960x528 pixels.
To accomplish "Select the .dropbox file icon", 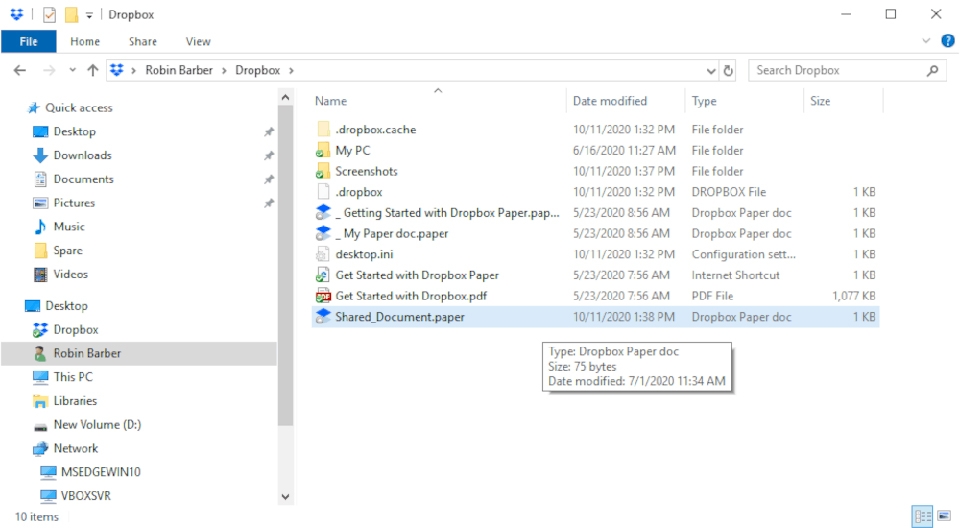I will (323, 192).
